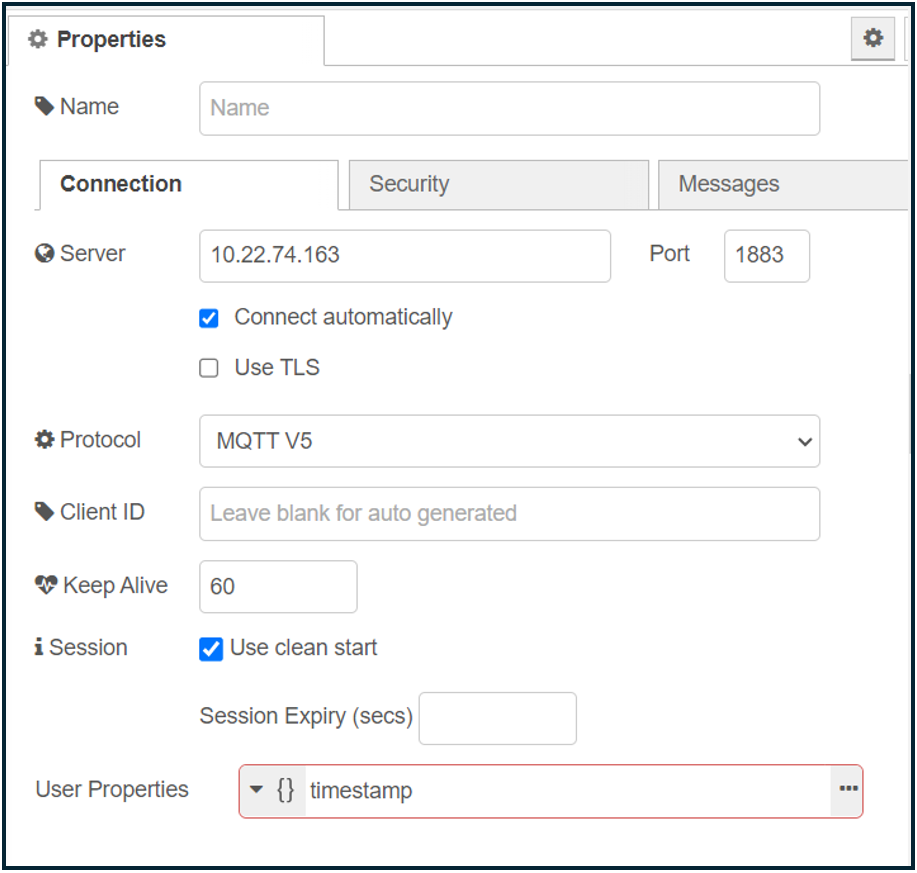Click the tag icon beside Client ID
This screenshot has width=917, height=873.
[x=44, y=512]
